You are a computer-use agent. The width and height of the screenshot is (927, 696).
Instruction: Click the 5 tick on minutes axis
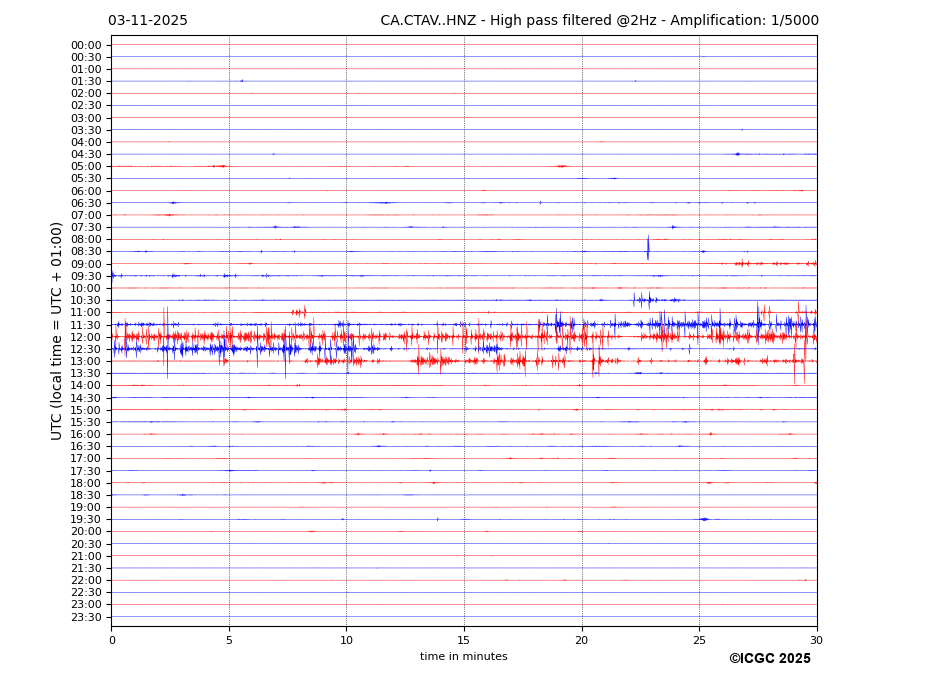pyautogui.click(x=229, y=640)
